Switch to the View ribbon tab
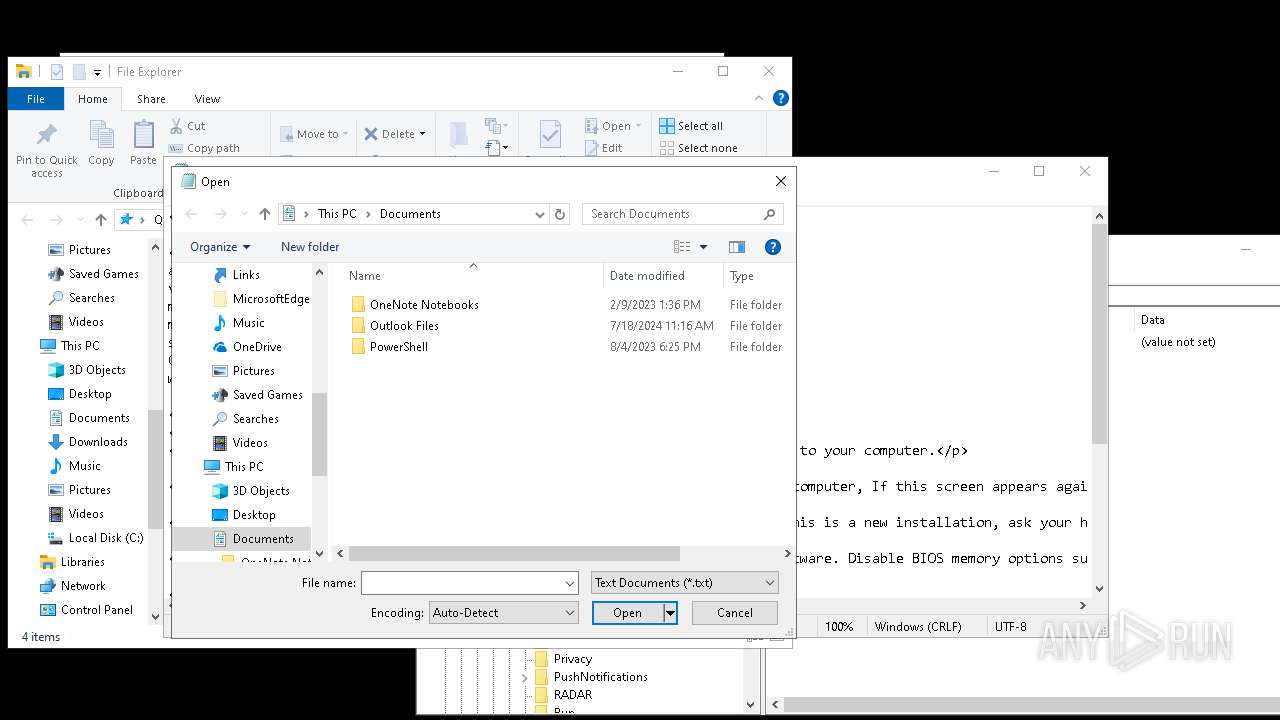 [x=207, y=99]
